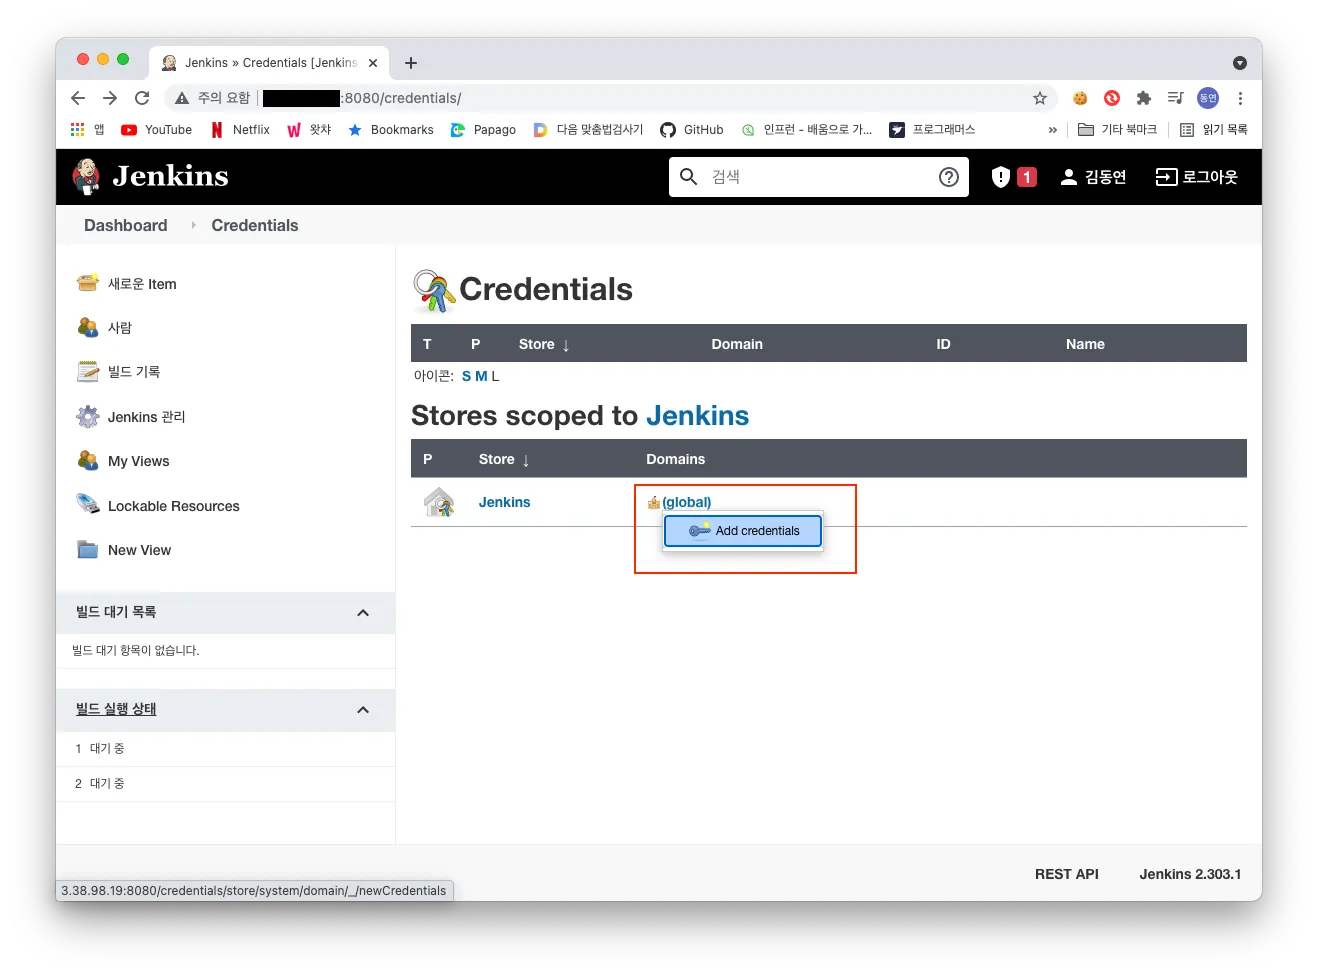Click the security warning shield icon
The image size is (1318, 975).
[1000, 177]
